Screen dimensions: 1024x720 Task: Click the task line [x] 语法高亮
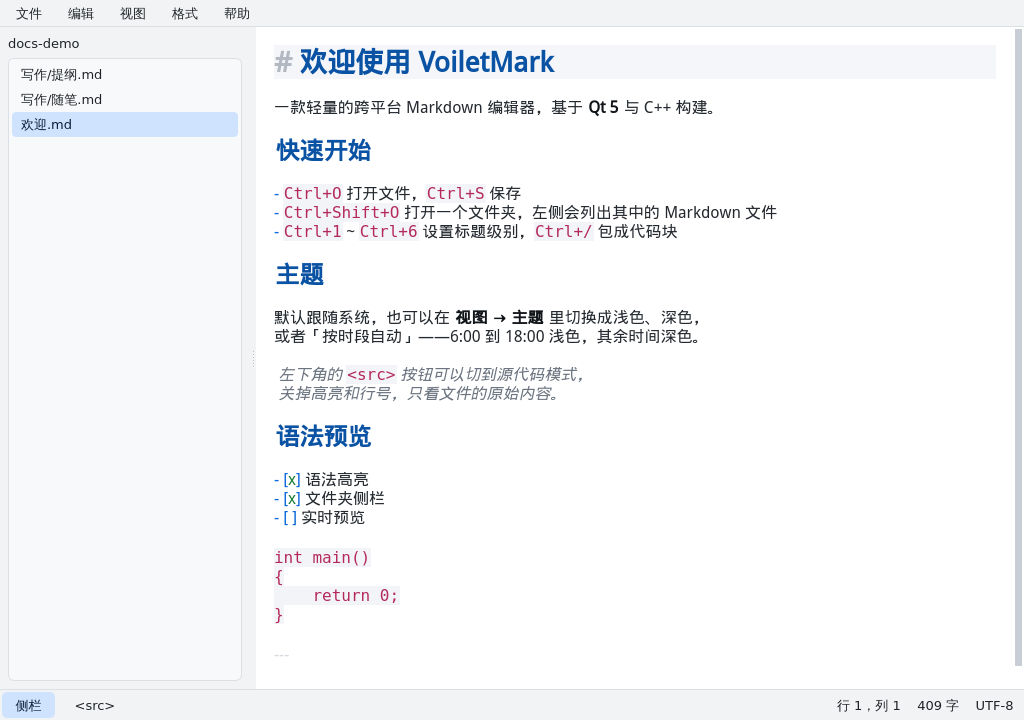(x=321, y=480)
